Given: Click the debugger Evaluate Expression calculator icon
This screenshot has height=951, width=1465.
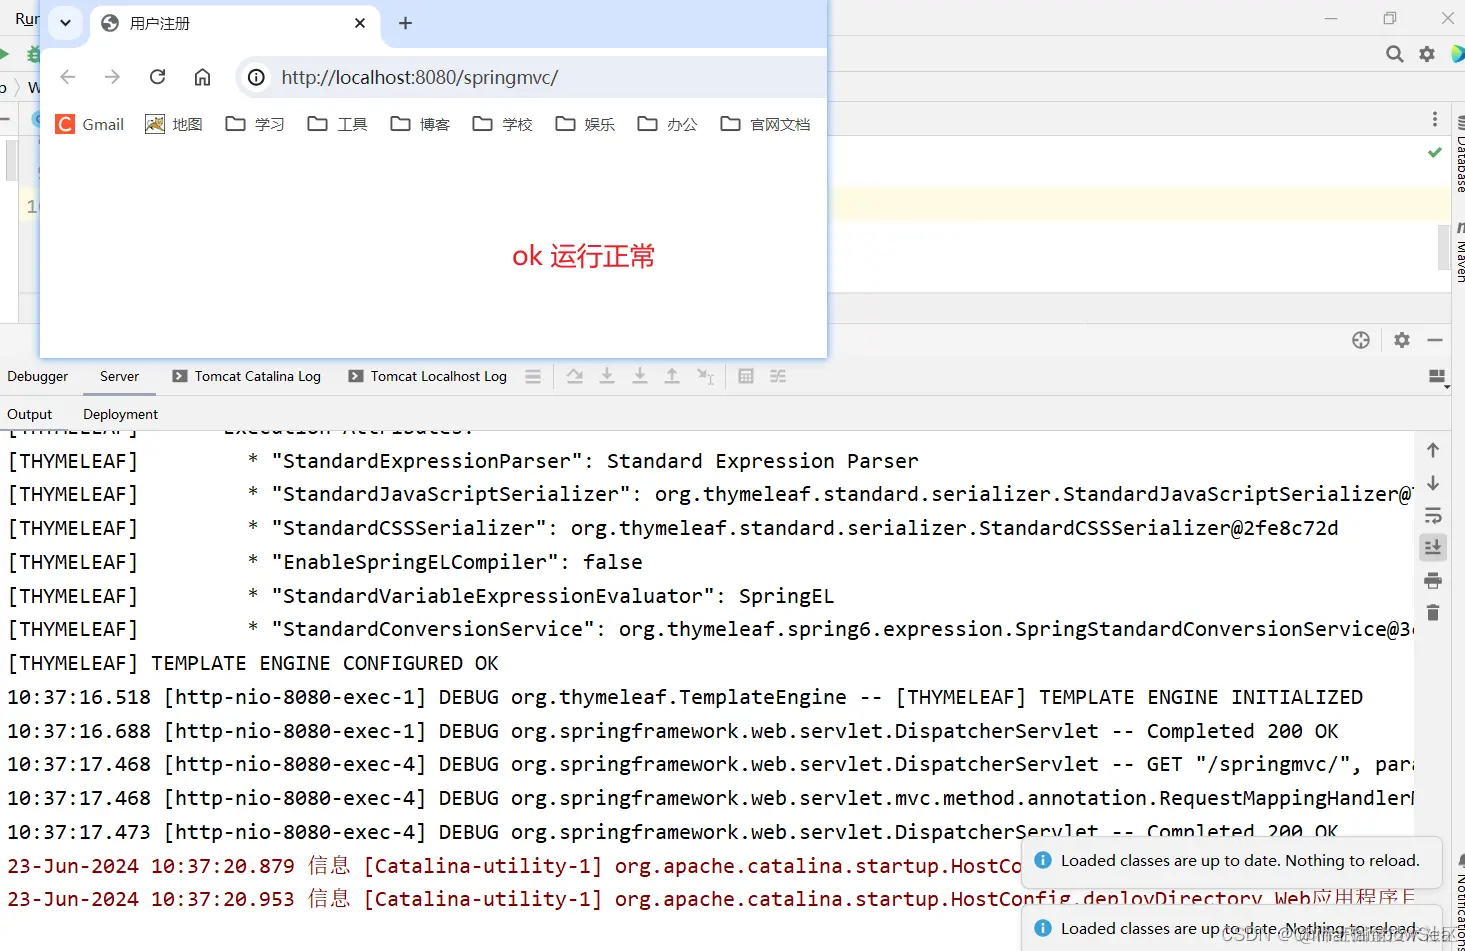Looking at the screenshot, I should pos(746,376).
